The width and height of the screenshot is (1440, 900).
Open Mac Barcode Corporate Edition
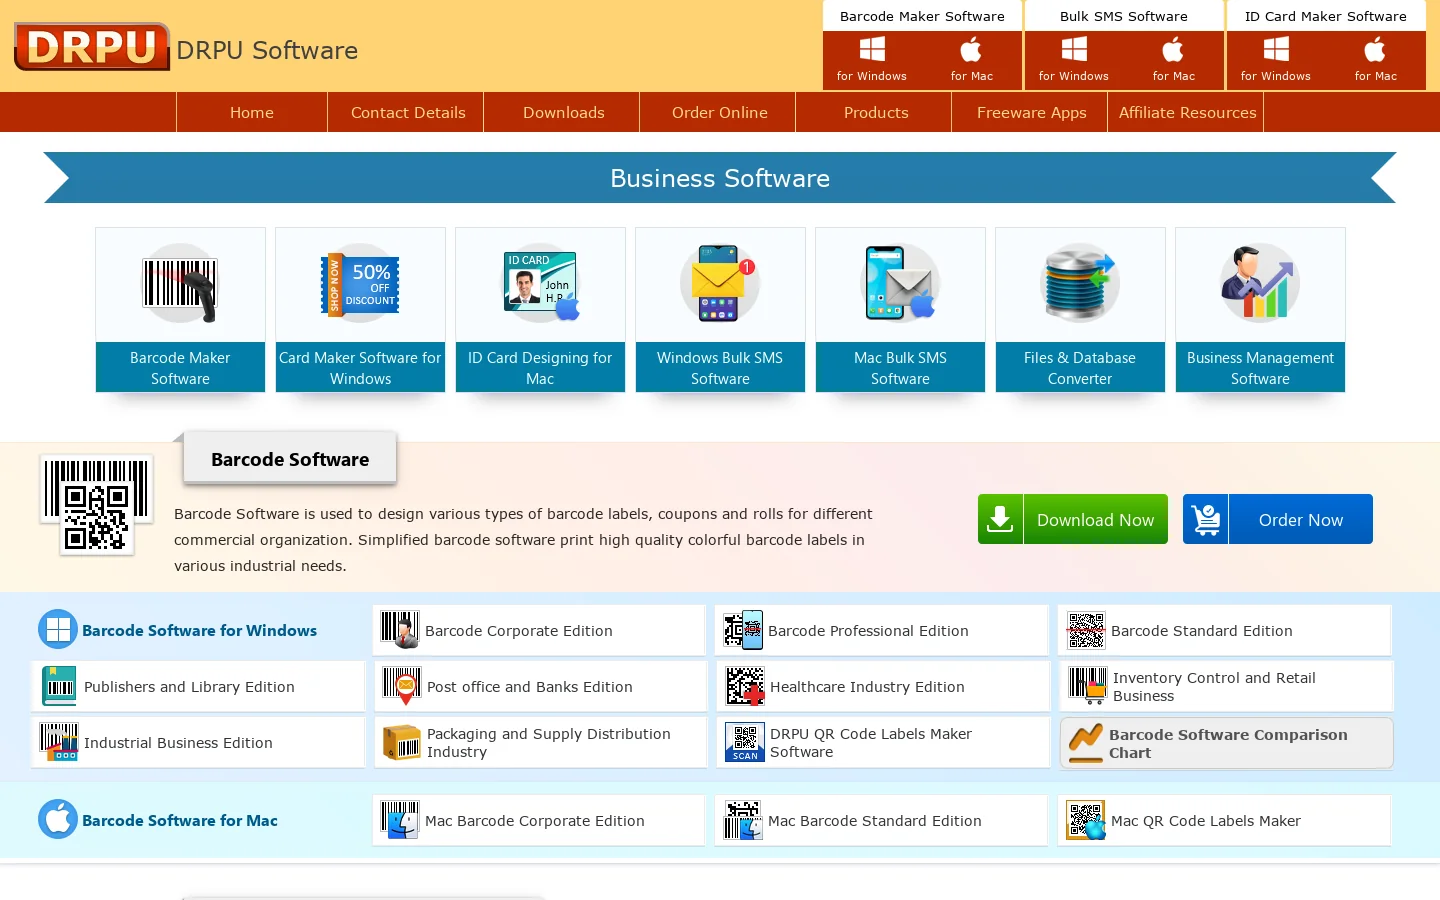[x=539, y=821]
